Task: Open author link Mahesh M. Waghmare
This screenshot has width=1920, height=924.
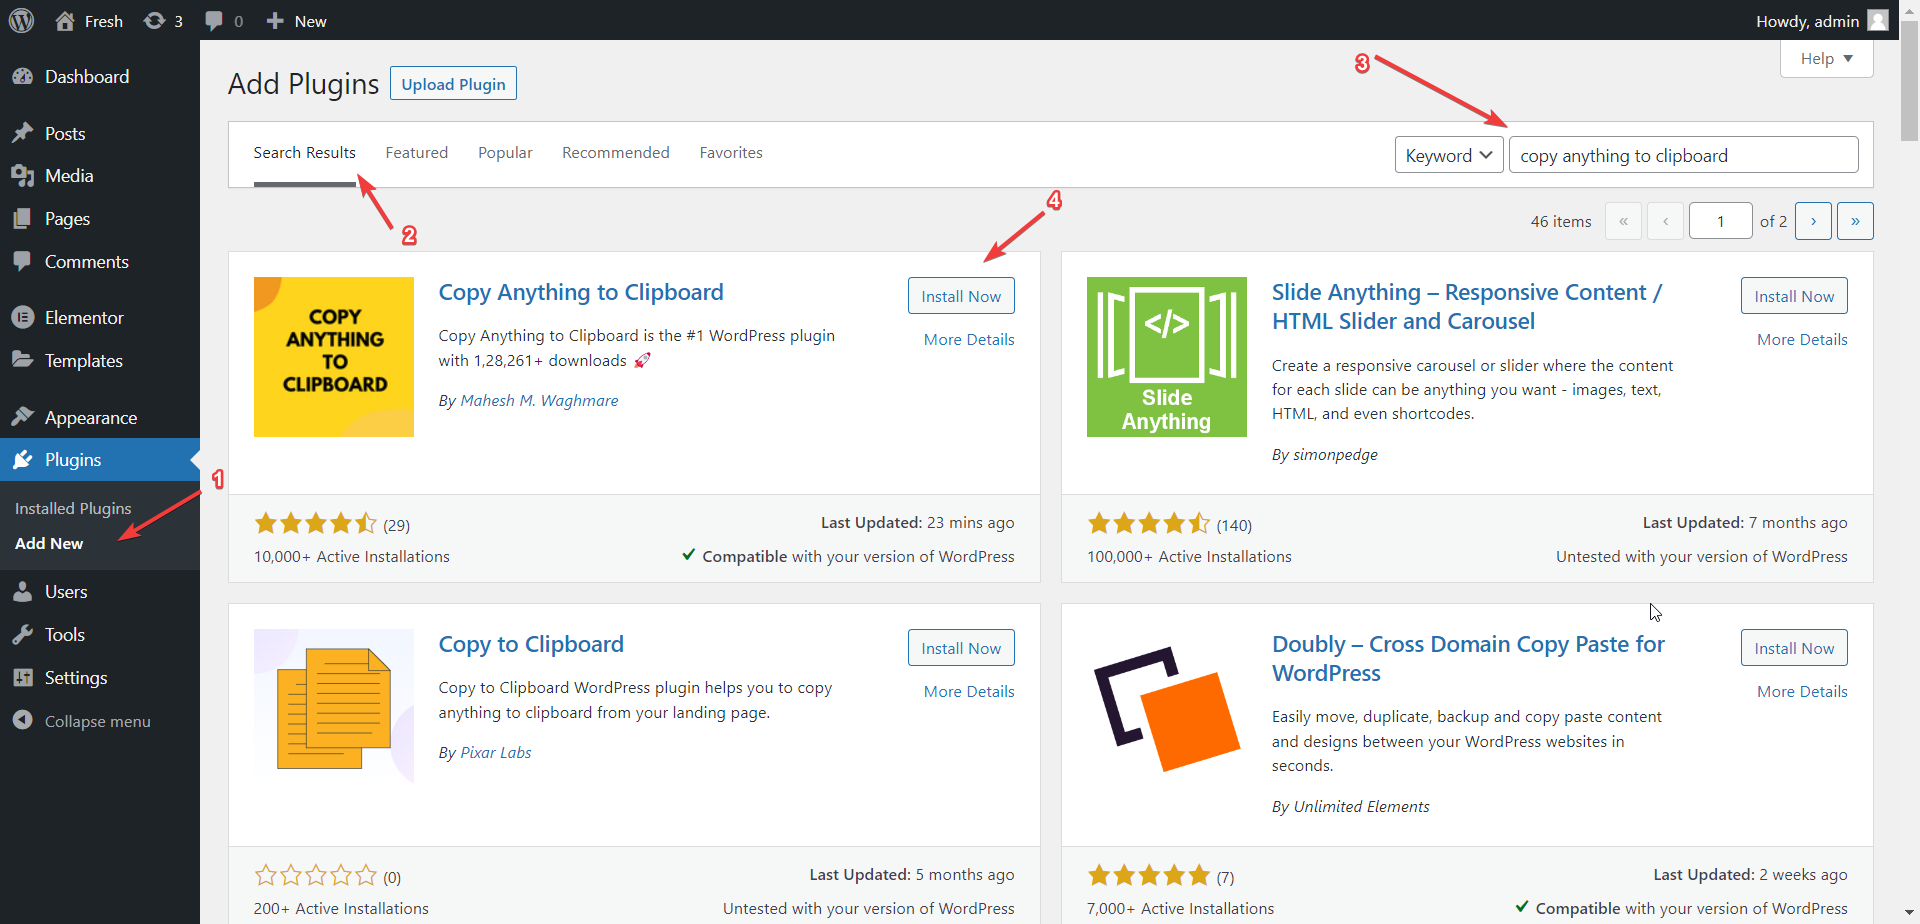Action: (539, 401)
